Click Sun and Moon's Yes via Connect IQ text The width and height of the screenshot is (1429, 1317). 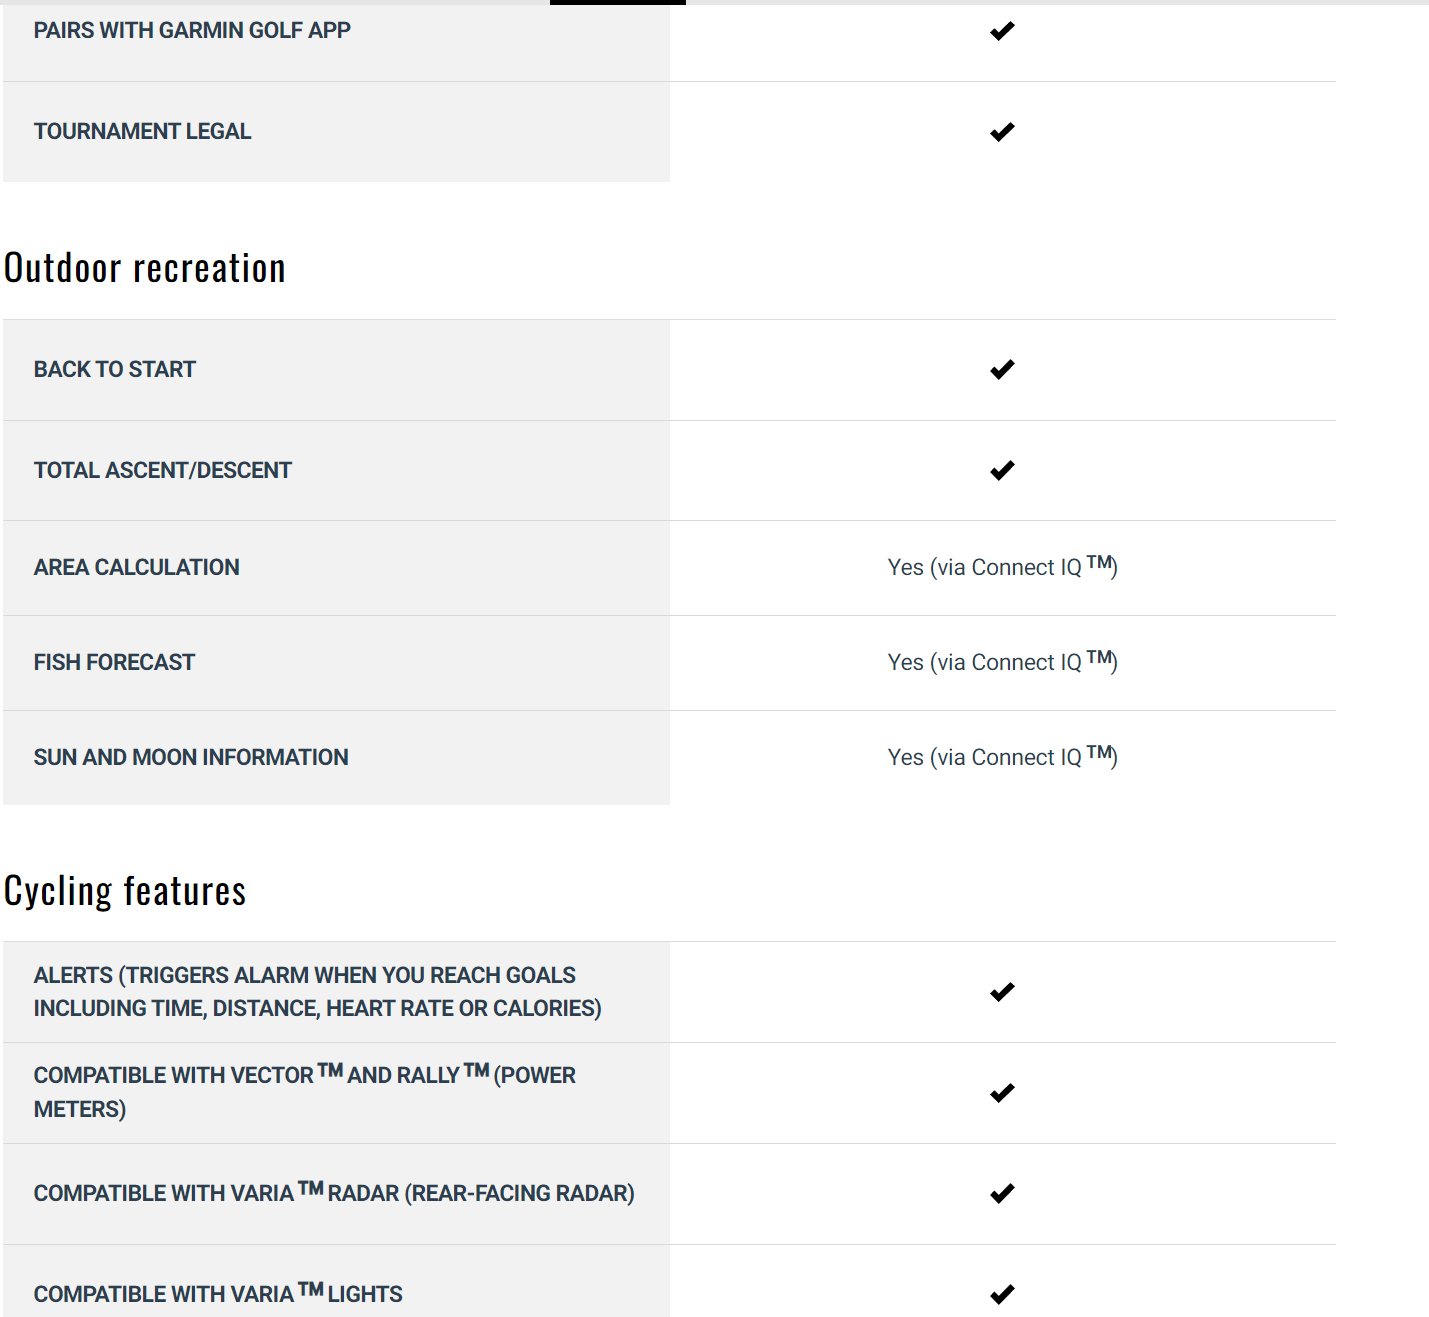1002,757
